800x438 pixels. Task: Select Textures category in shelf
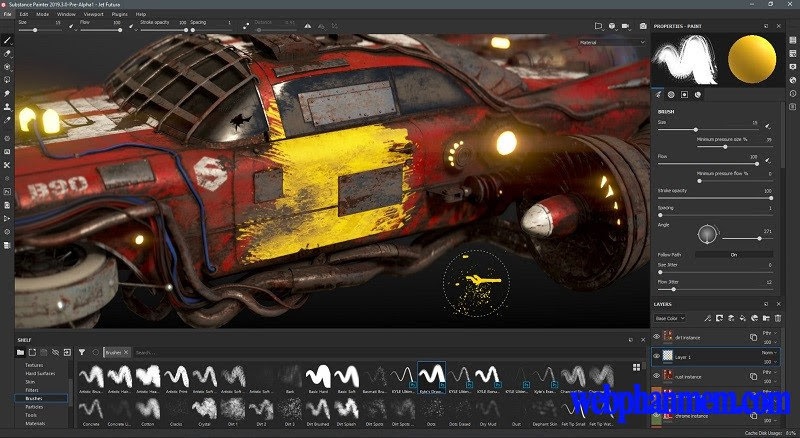point(34,365)
